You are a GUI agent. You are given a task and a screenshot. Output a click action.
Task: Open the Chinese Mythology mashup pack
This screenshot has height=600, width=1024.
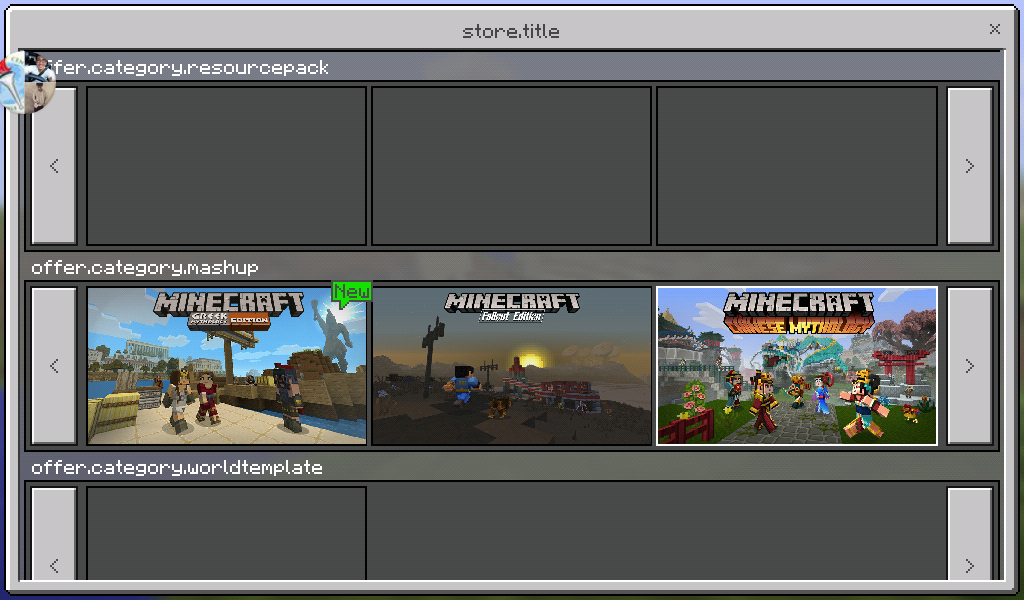(x=797, y=366)
